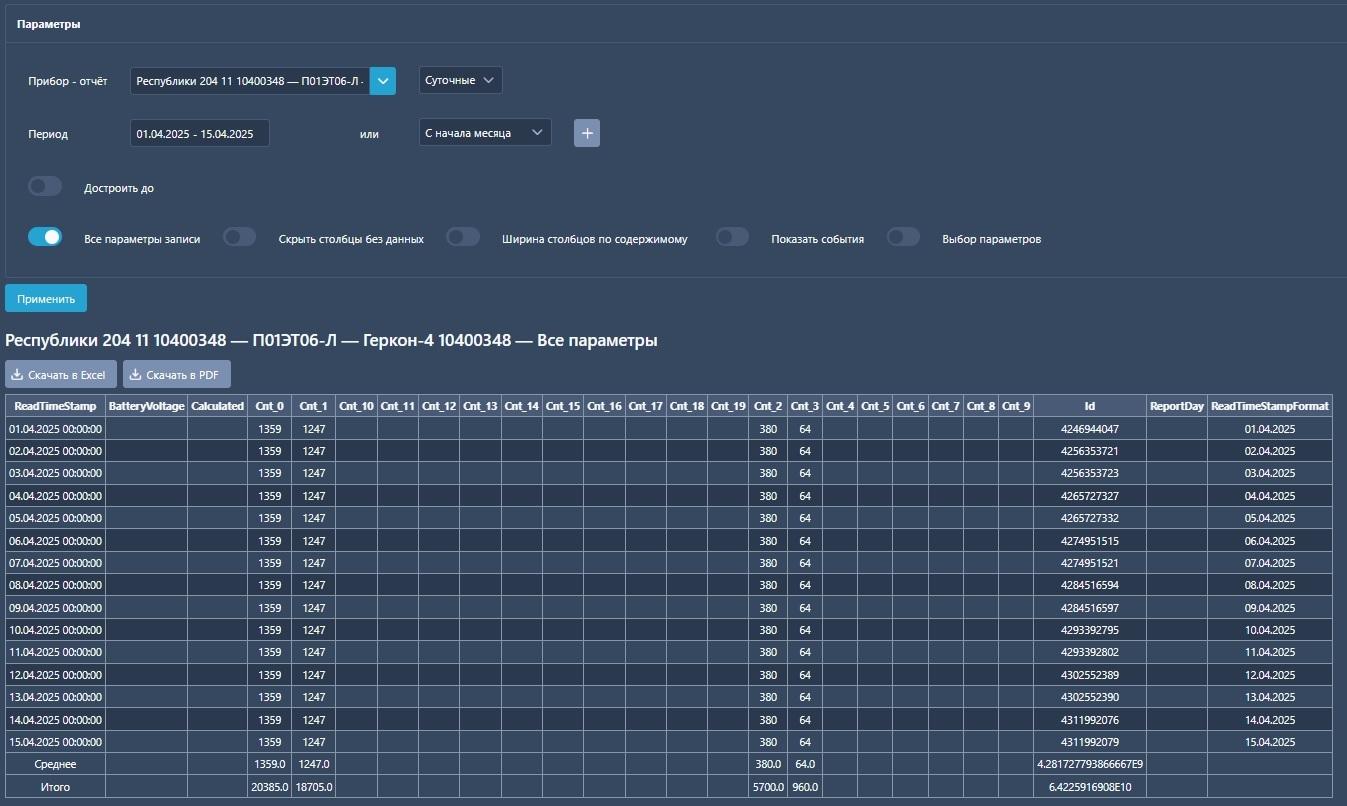Click the period date range input field
1347x806 pixels.
[199, 133]
